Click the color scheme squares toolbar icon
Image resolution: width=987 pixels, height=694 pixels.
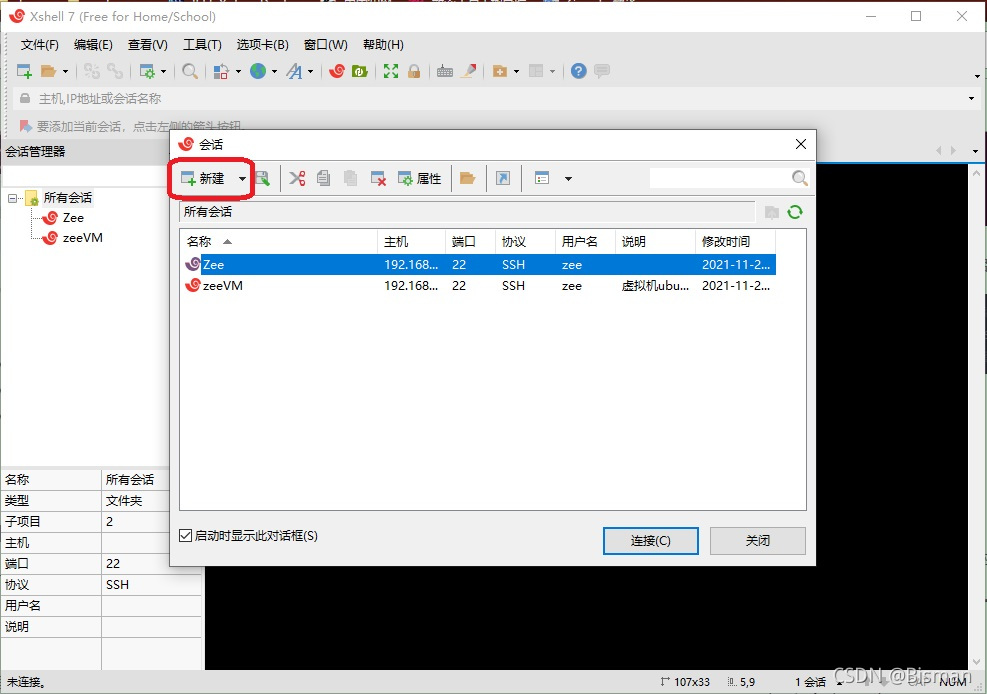[x=220, y=71]
